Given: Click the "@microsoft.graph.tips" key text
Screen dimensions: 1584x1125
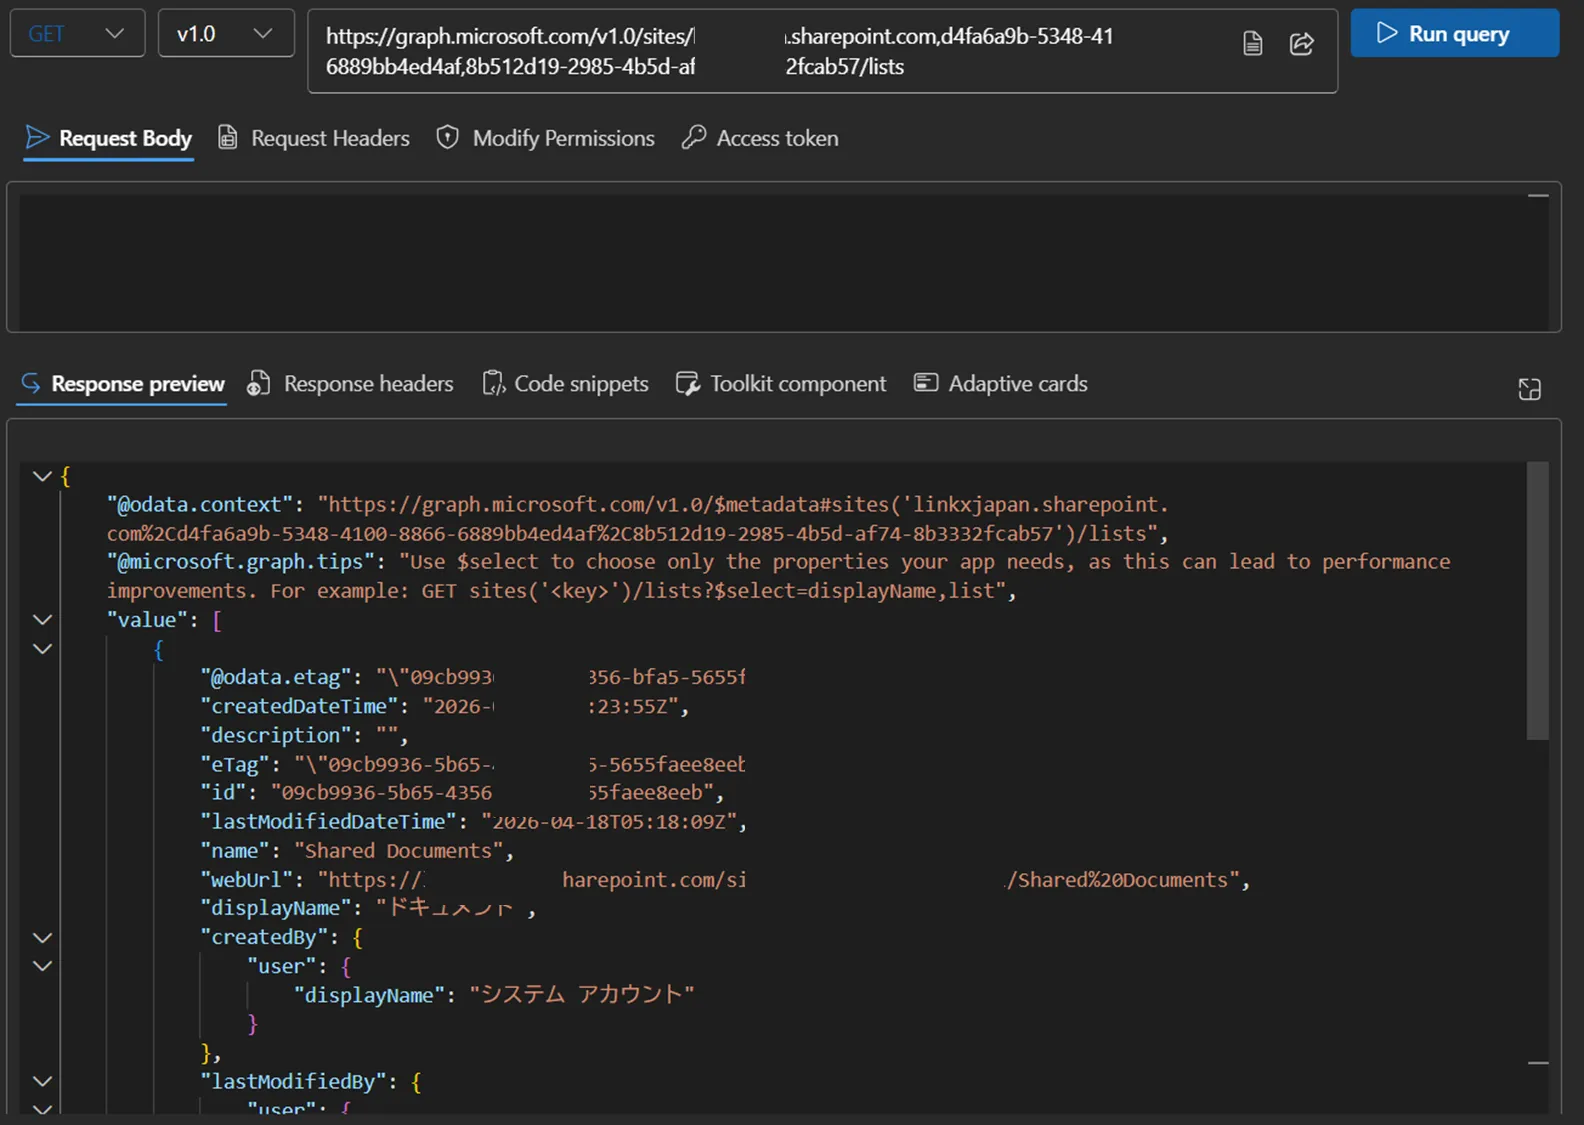Looking at the screenshot, I should [241, 562].
